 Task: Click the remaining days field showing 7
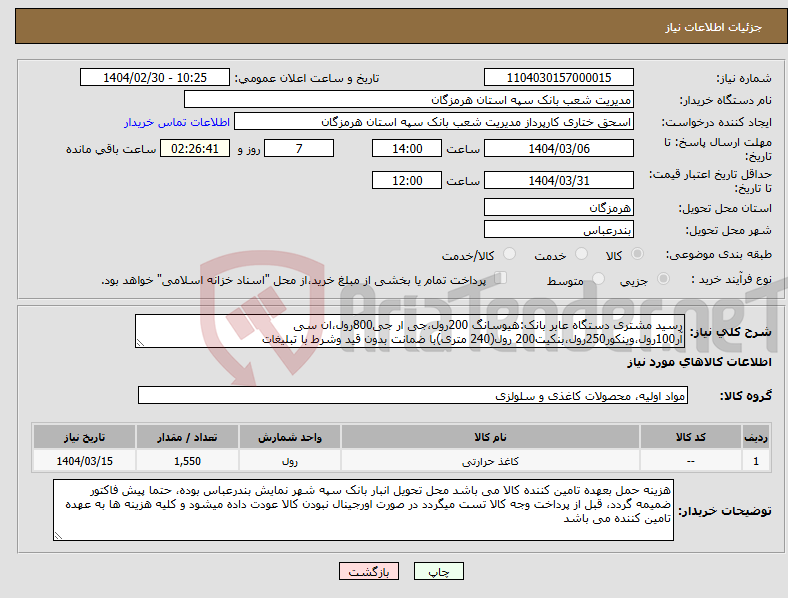299,148
